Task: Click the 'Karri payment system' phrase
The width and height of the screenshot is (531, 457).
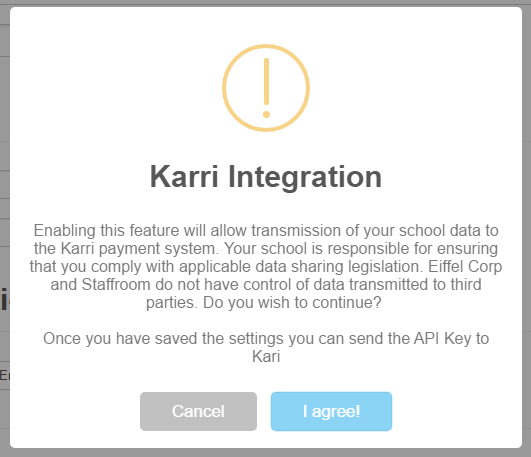Action: pos(138,249)
